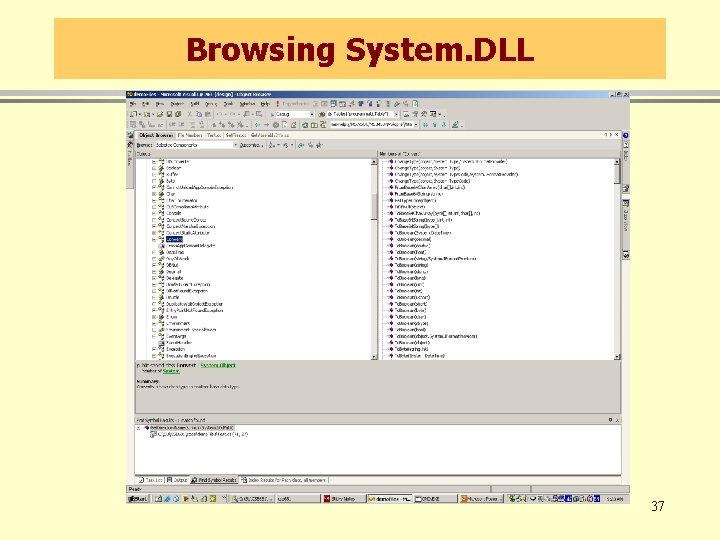Open the Help menu
Viewport: 720px width, 540px height.
265,104
